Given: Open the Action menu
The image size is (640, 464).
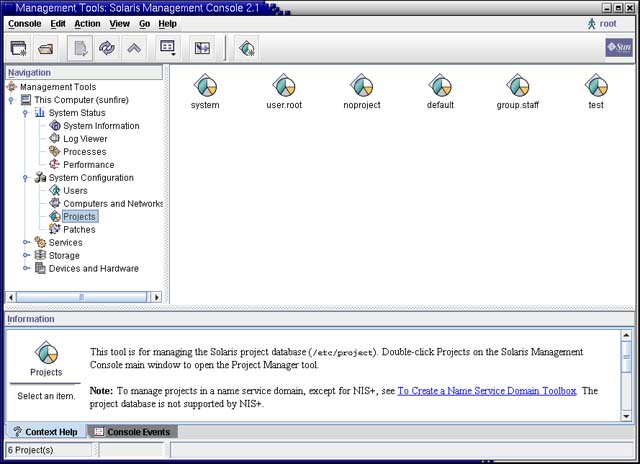Looking at the screenshot, I should click(x=87, y=23).
